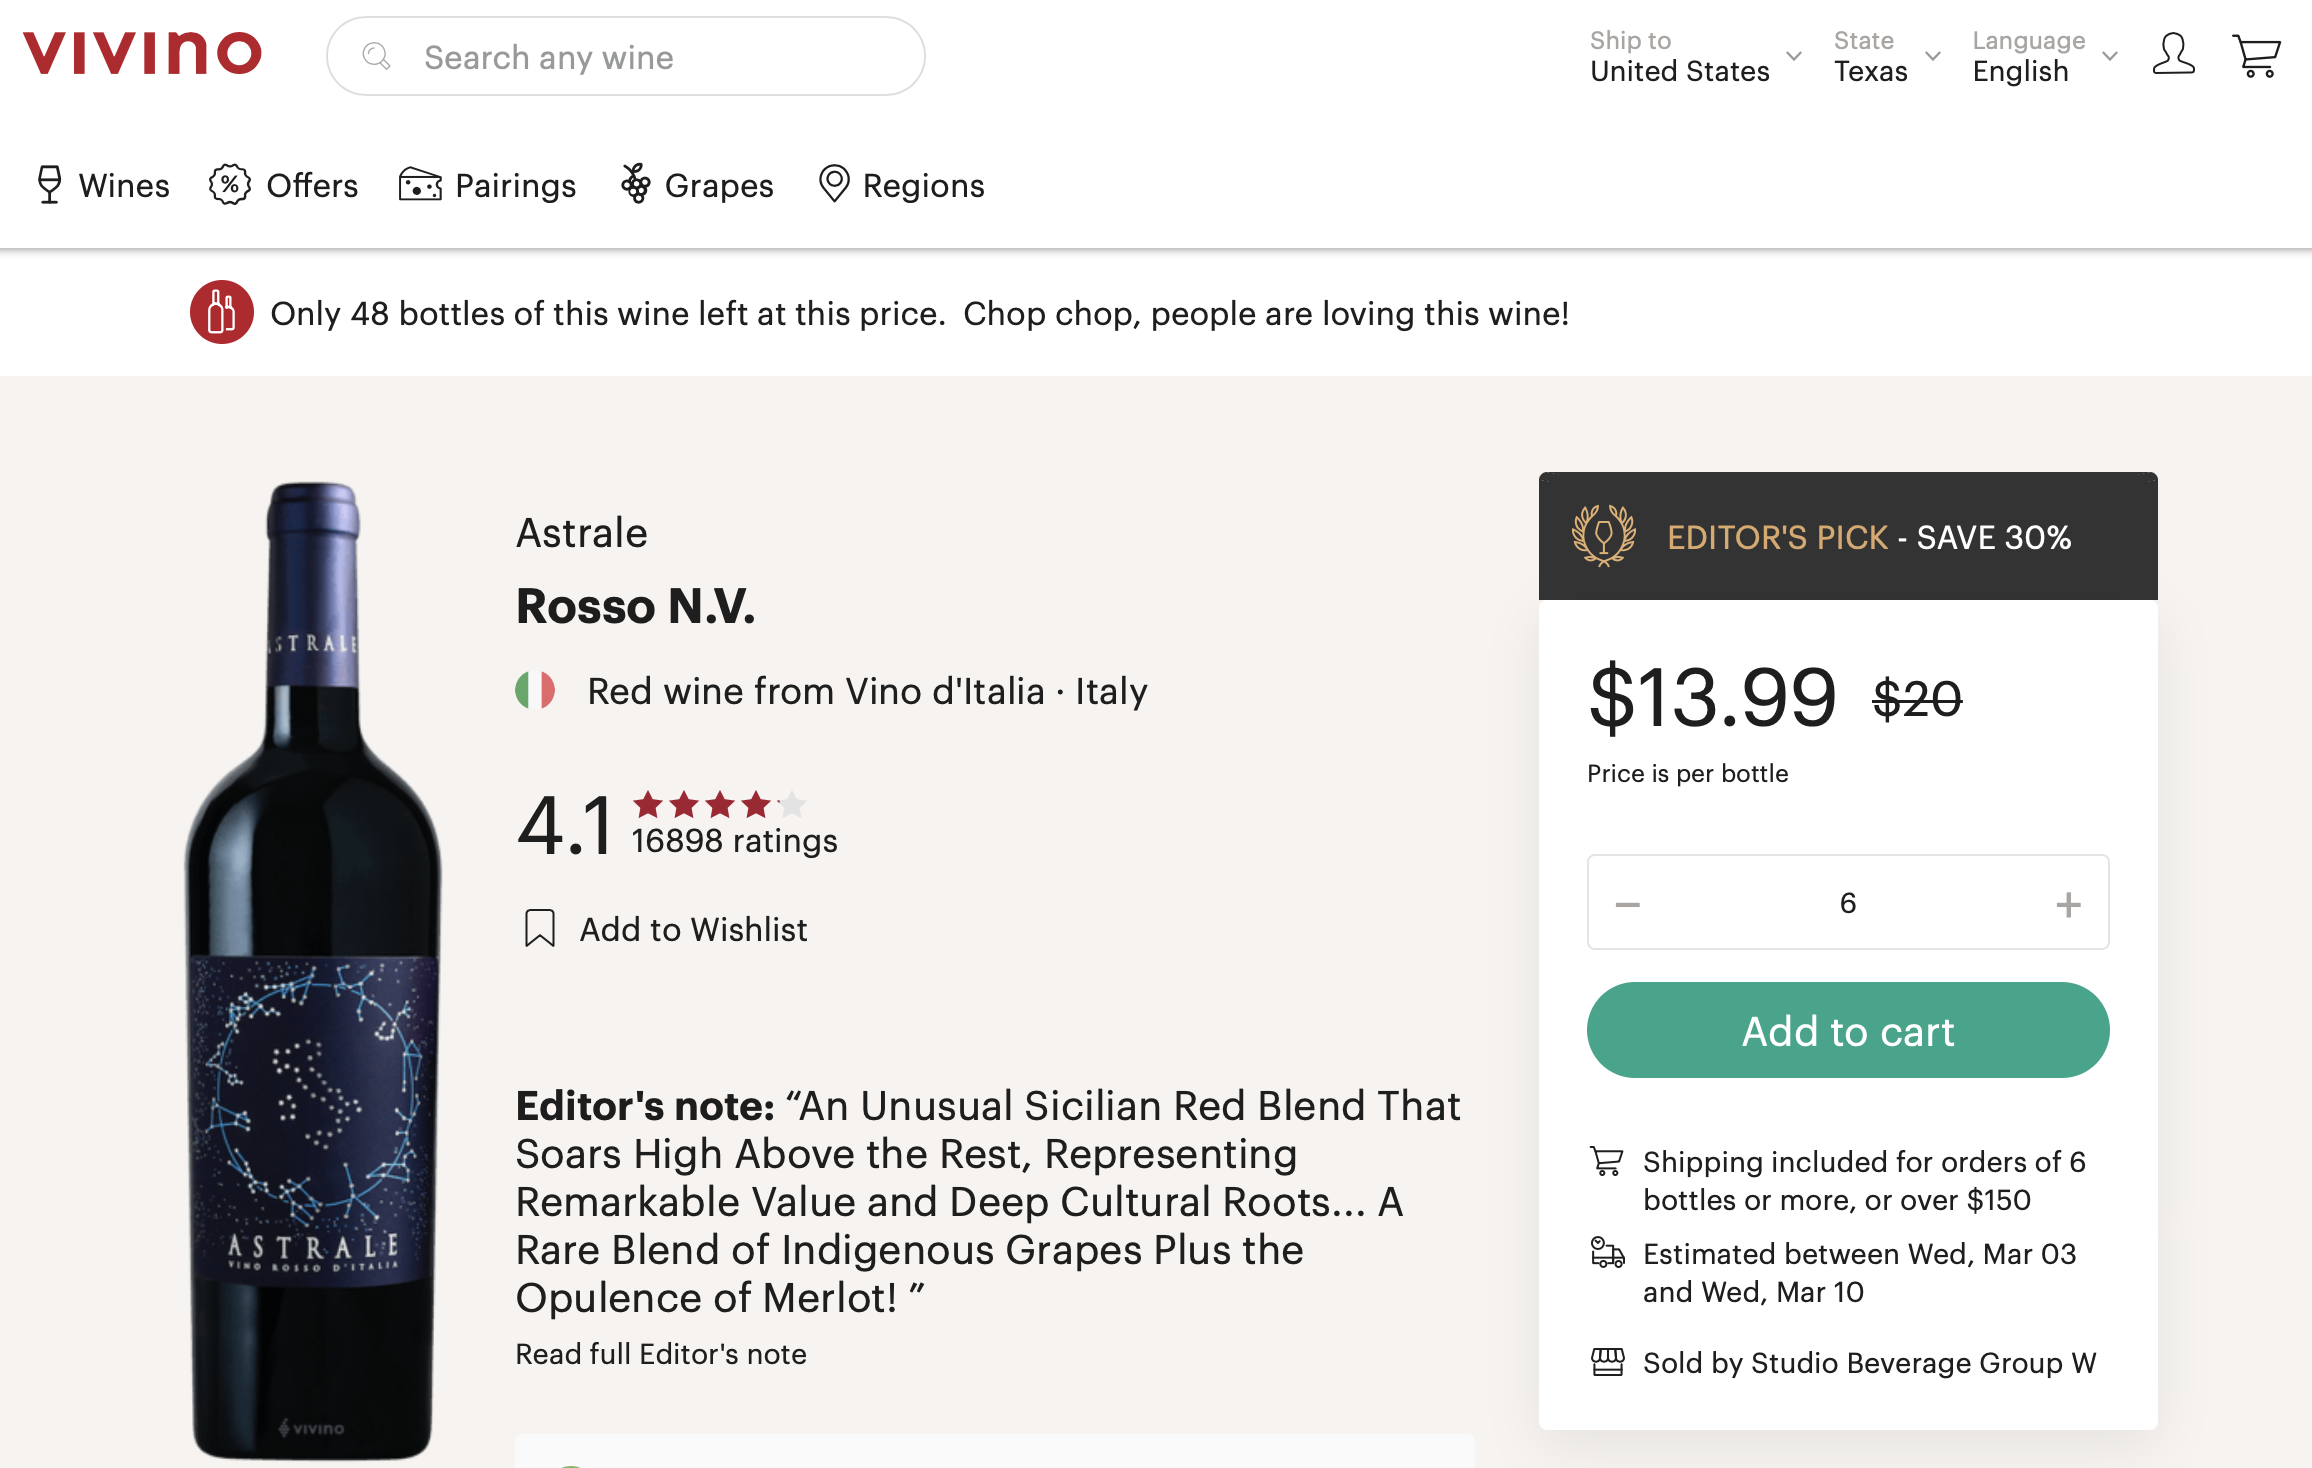This screenshot has width=2312, height=1468.
Task: Decrease bottle quantity with minus button
Action: 1627,904
